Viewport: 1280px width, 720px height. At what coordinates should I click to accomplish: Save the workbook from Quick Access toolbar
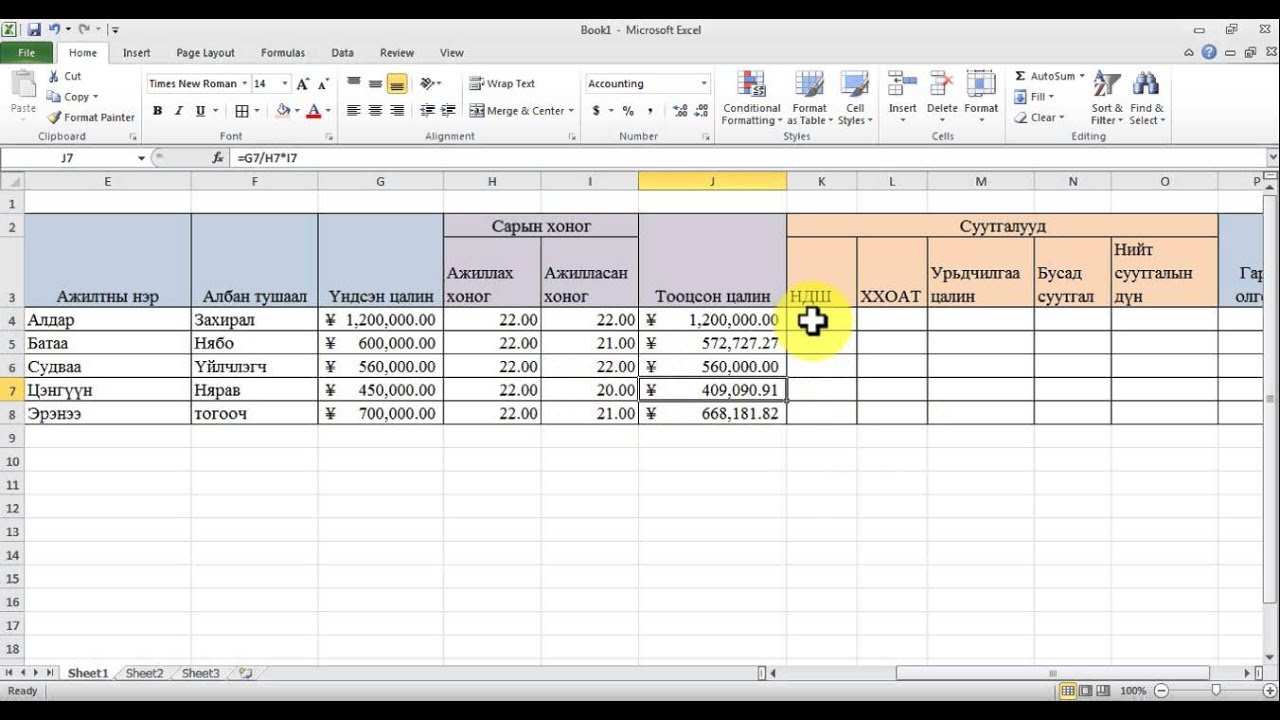34,30
